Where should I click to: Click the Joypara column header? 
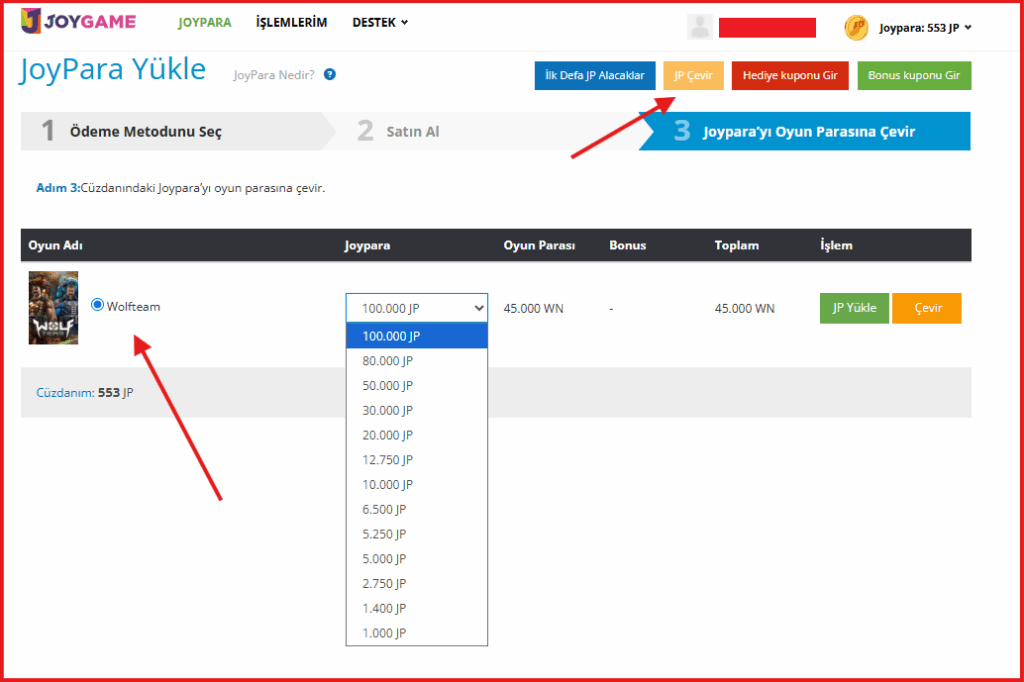pos(367,246)
